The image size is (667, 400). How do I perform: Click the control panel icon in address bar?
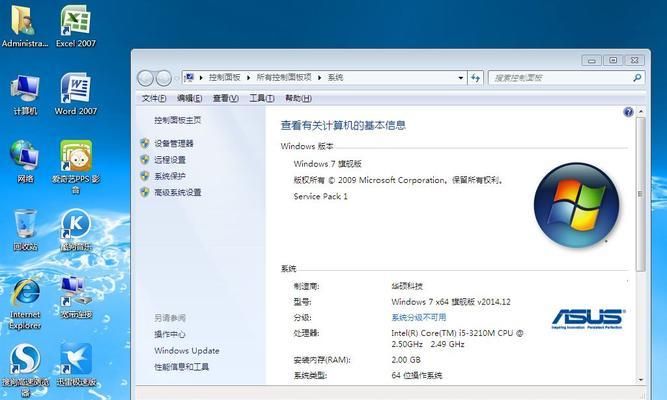[x=189, y=77]
